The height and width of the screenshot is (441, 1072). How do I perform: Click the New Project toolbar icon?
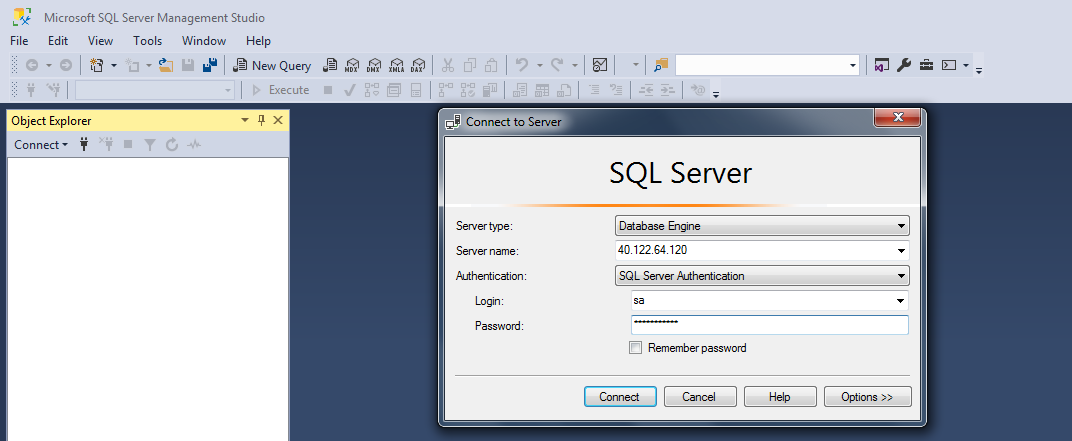click(96, 66)
